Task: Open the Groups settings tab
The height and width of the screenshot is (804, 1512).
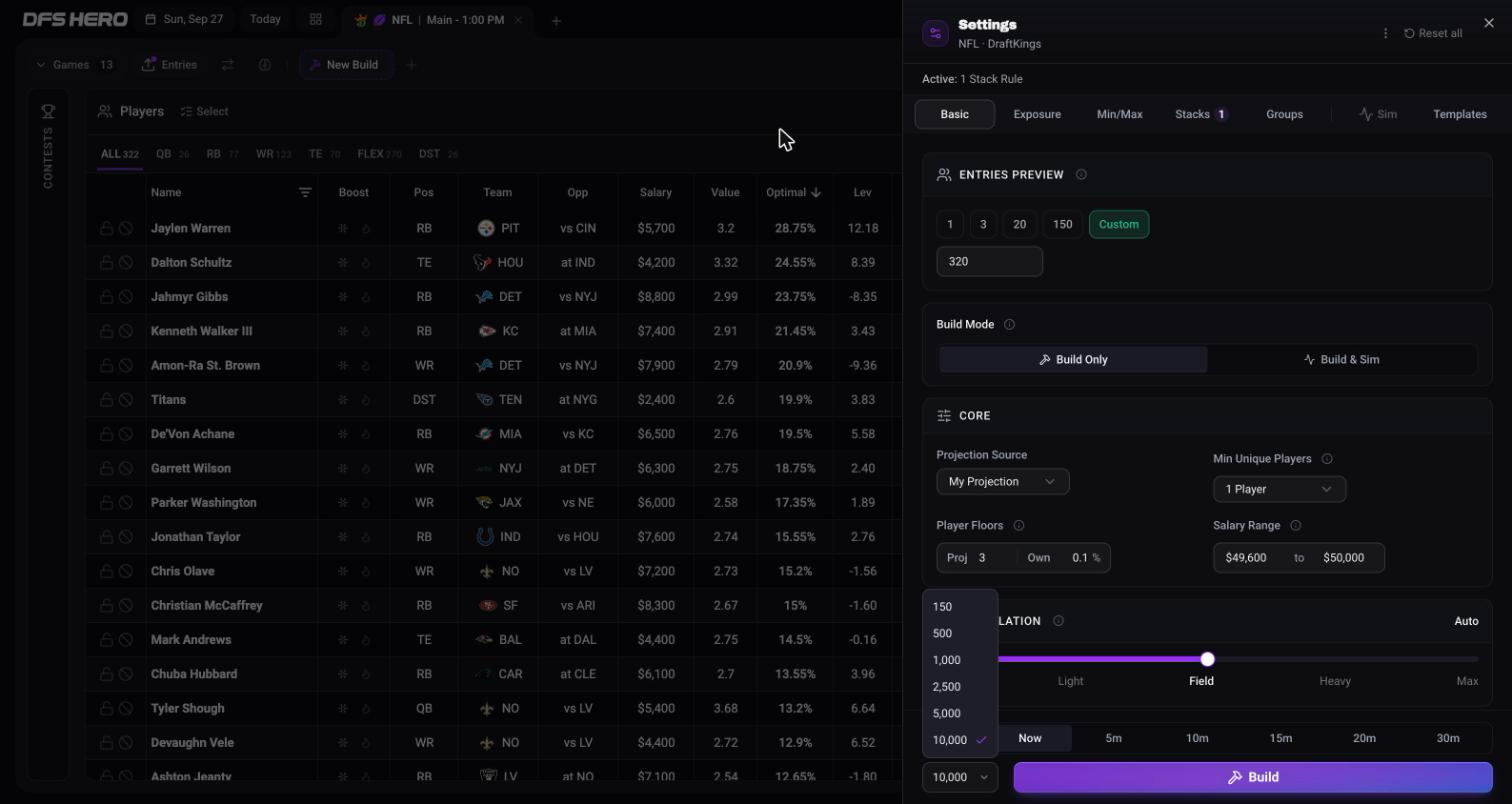Action: coord(1284,114)
